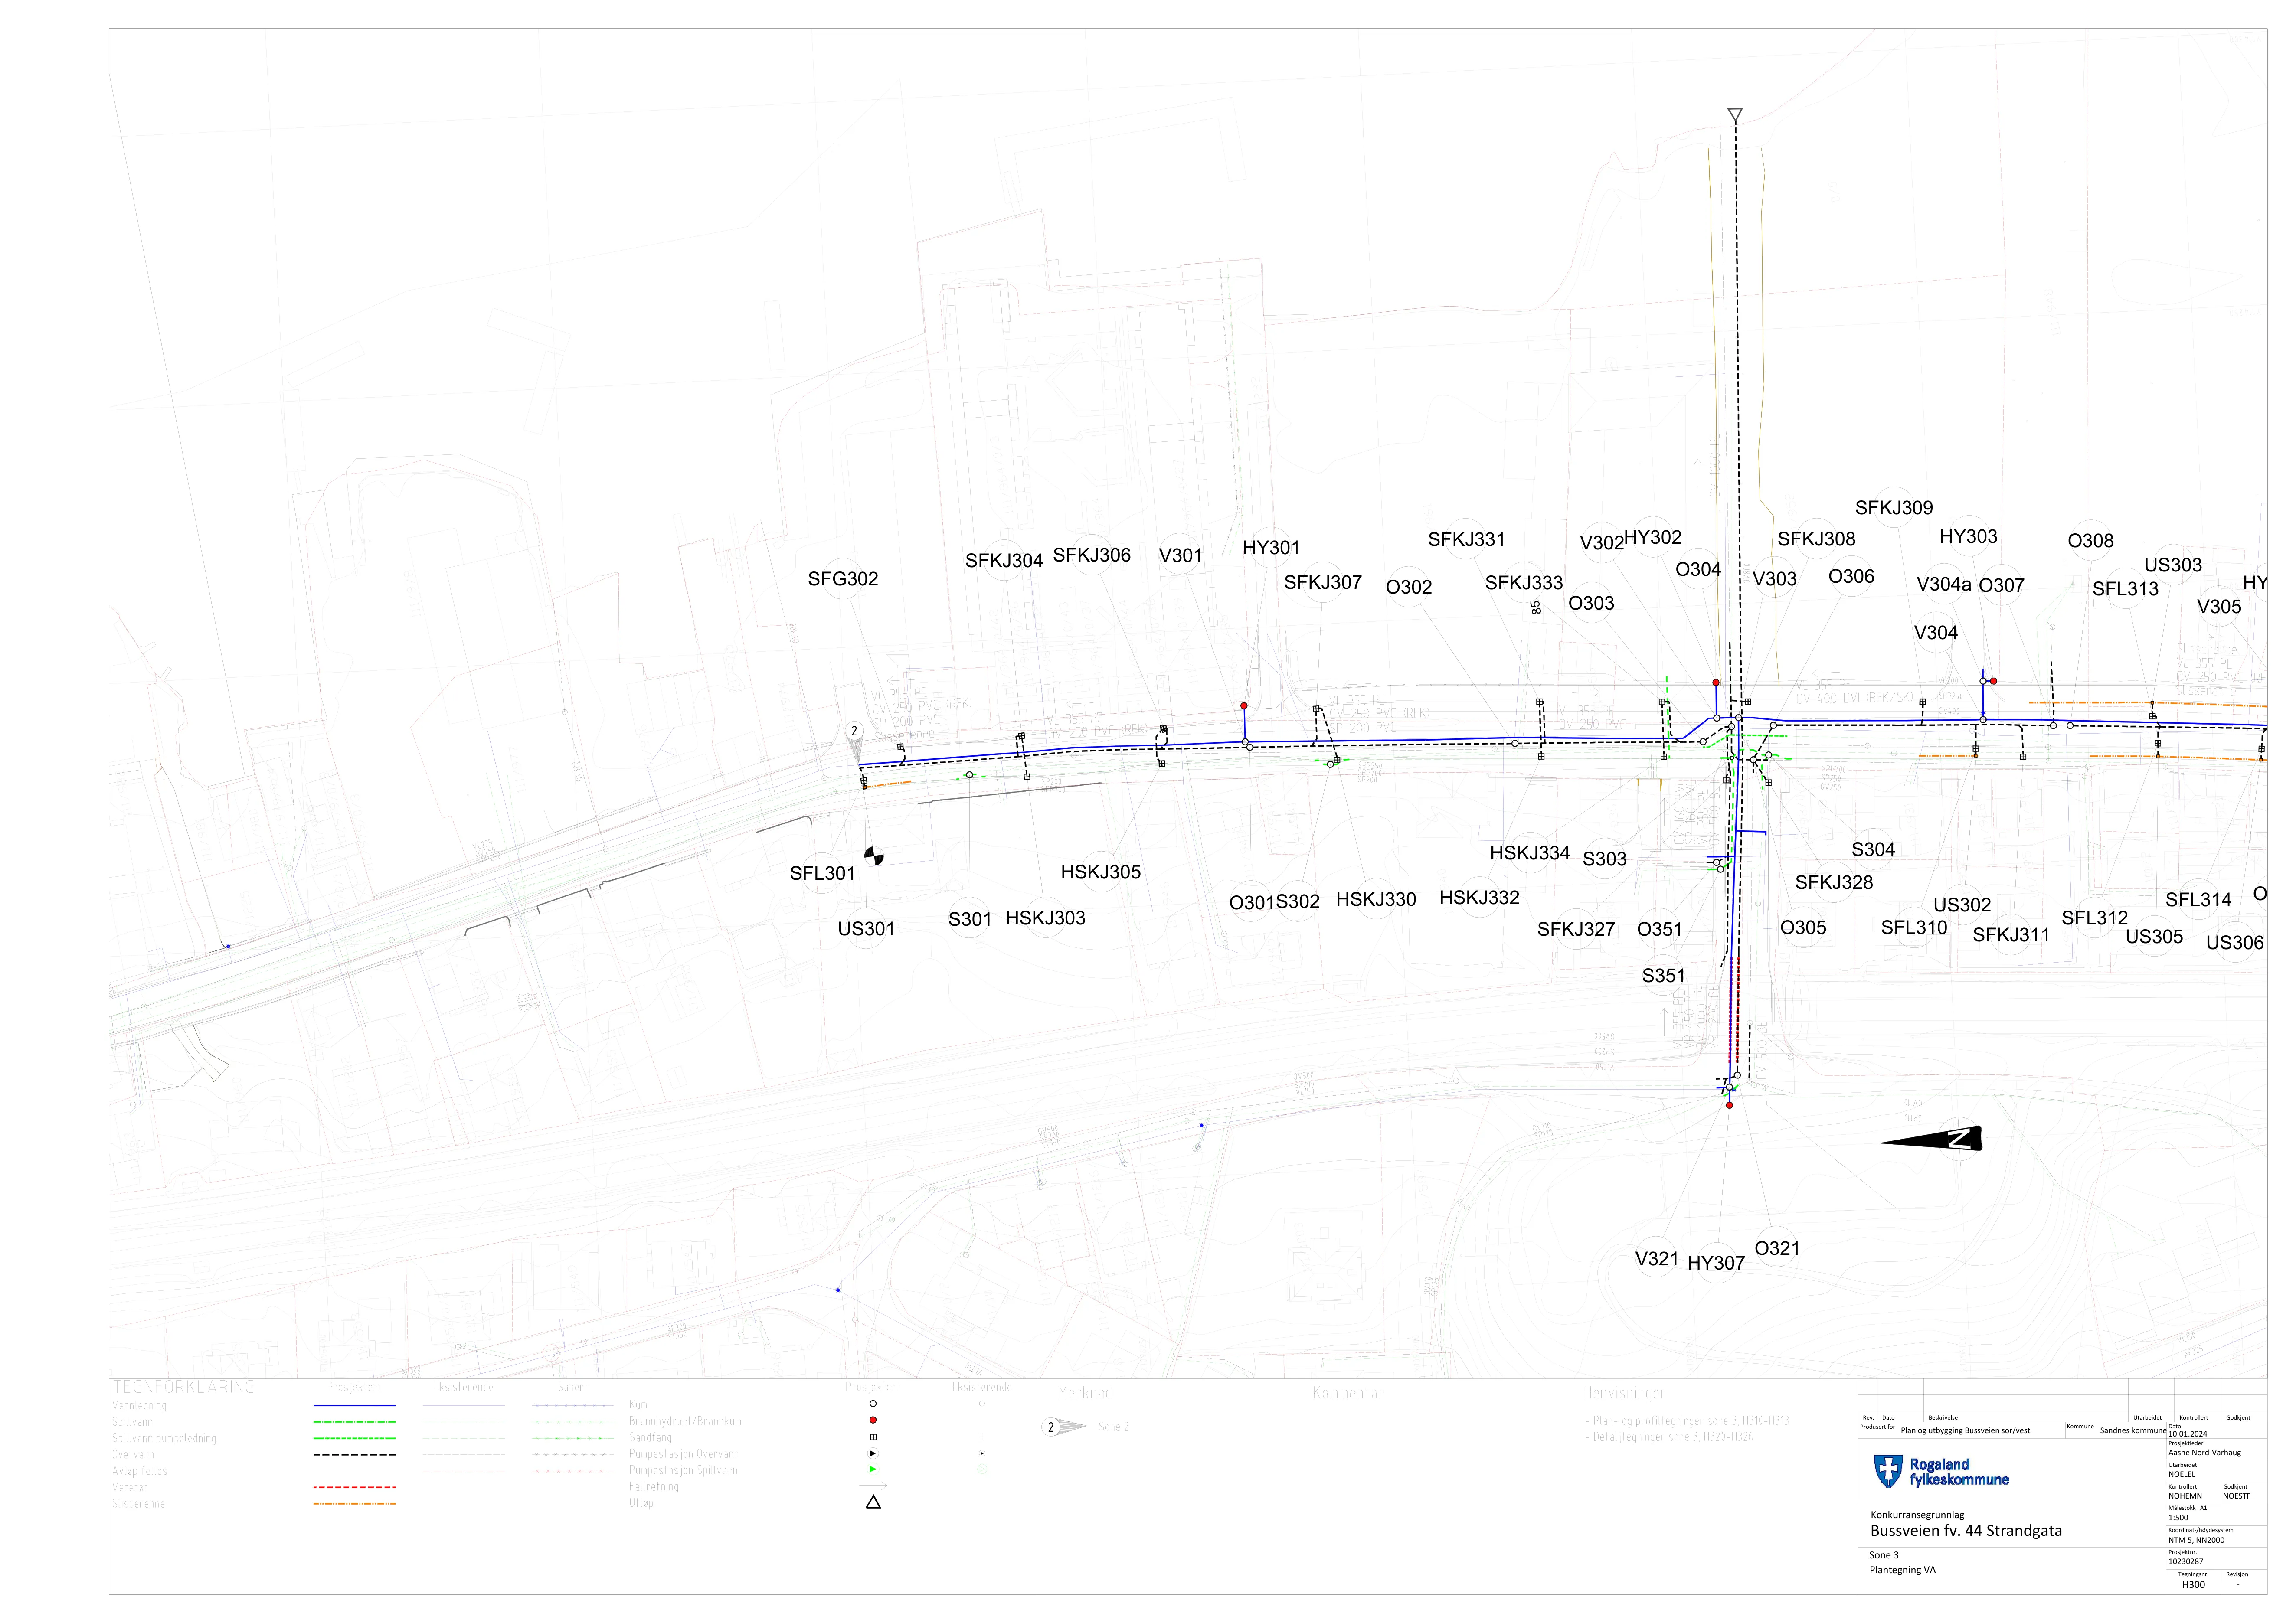Select the O321 label
Screen dimensions: 2296x1623
click(x=1777, y=1249)
